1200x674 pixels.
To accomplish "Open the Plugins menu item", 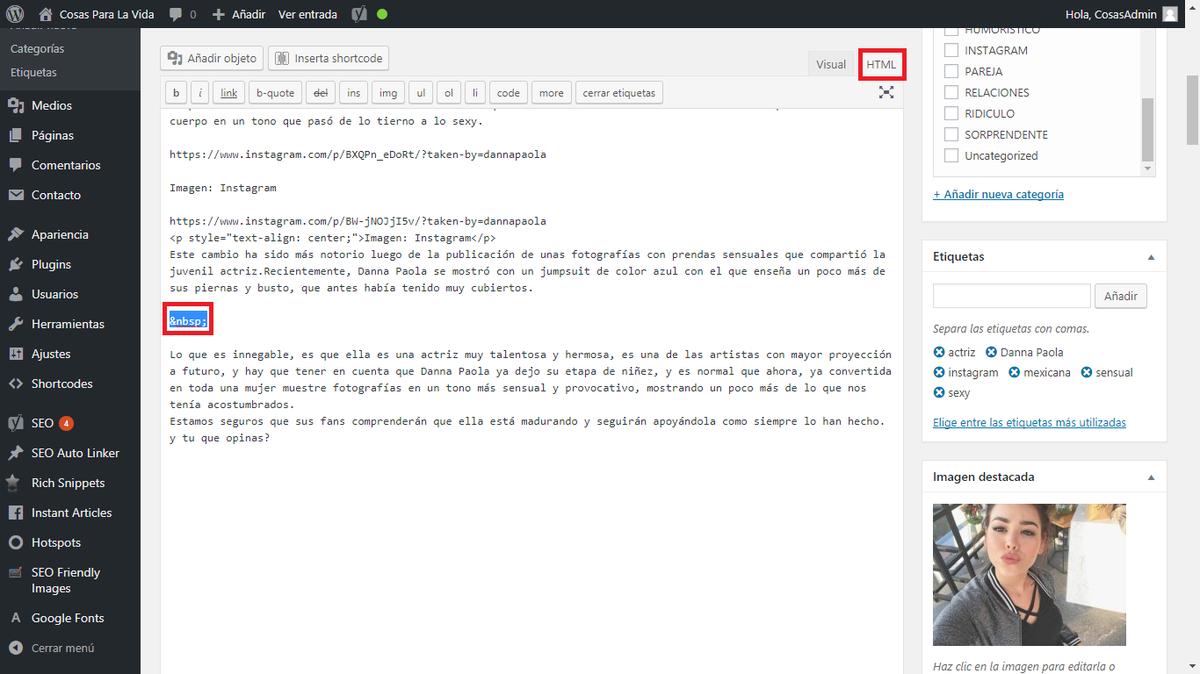I will click(x=51, y=264).
